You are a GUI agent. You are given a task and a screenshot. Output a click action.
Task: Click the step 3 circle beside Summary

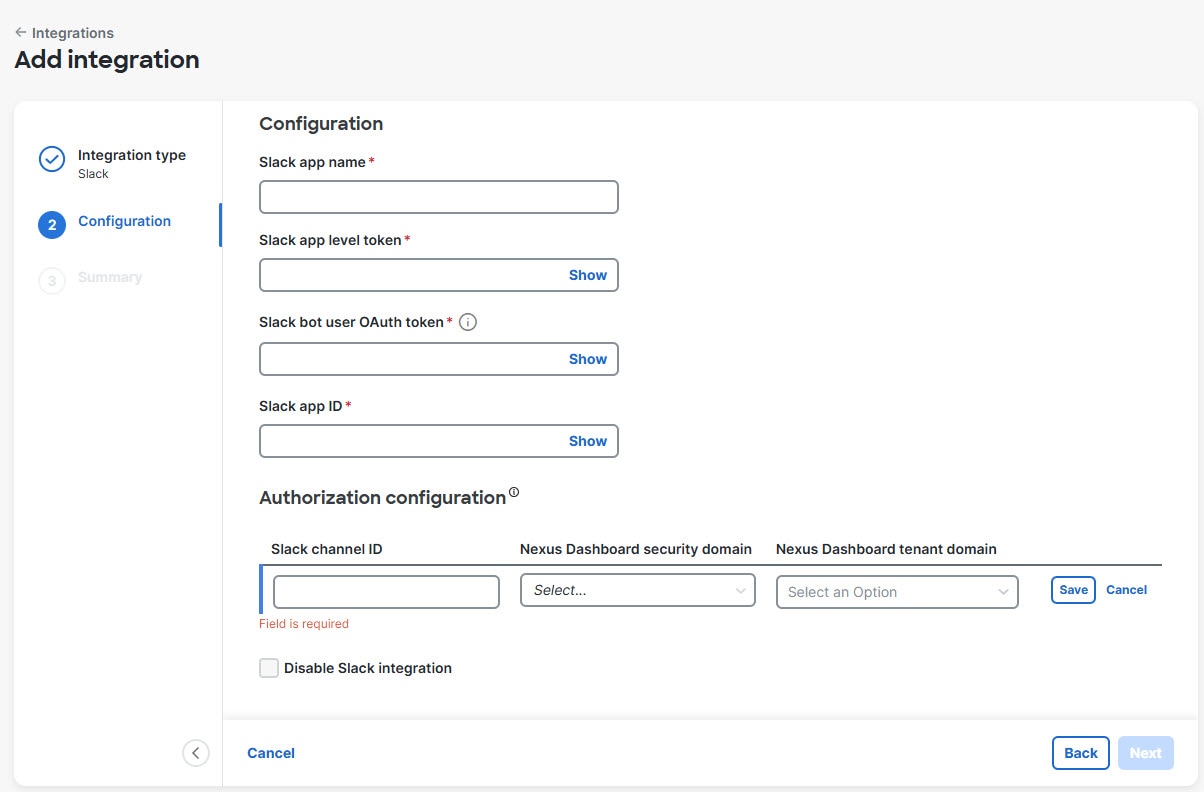(52, 280)
